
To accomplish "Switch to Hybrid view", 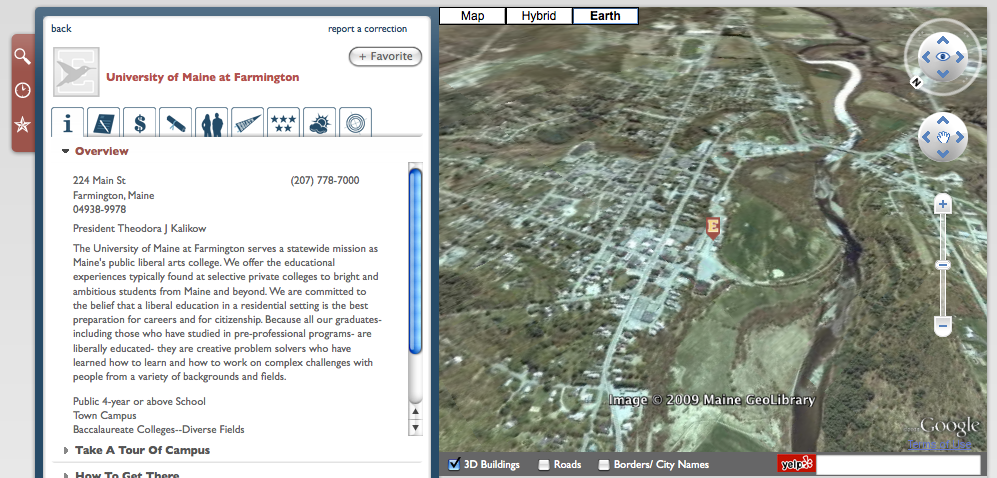I will point(539,16).
